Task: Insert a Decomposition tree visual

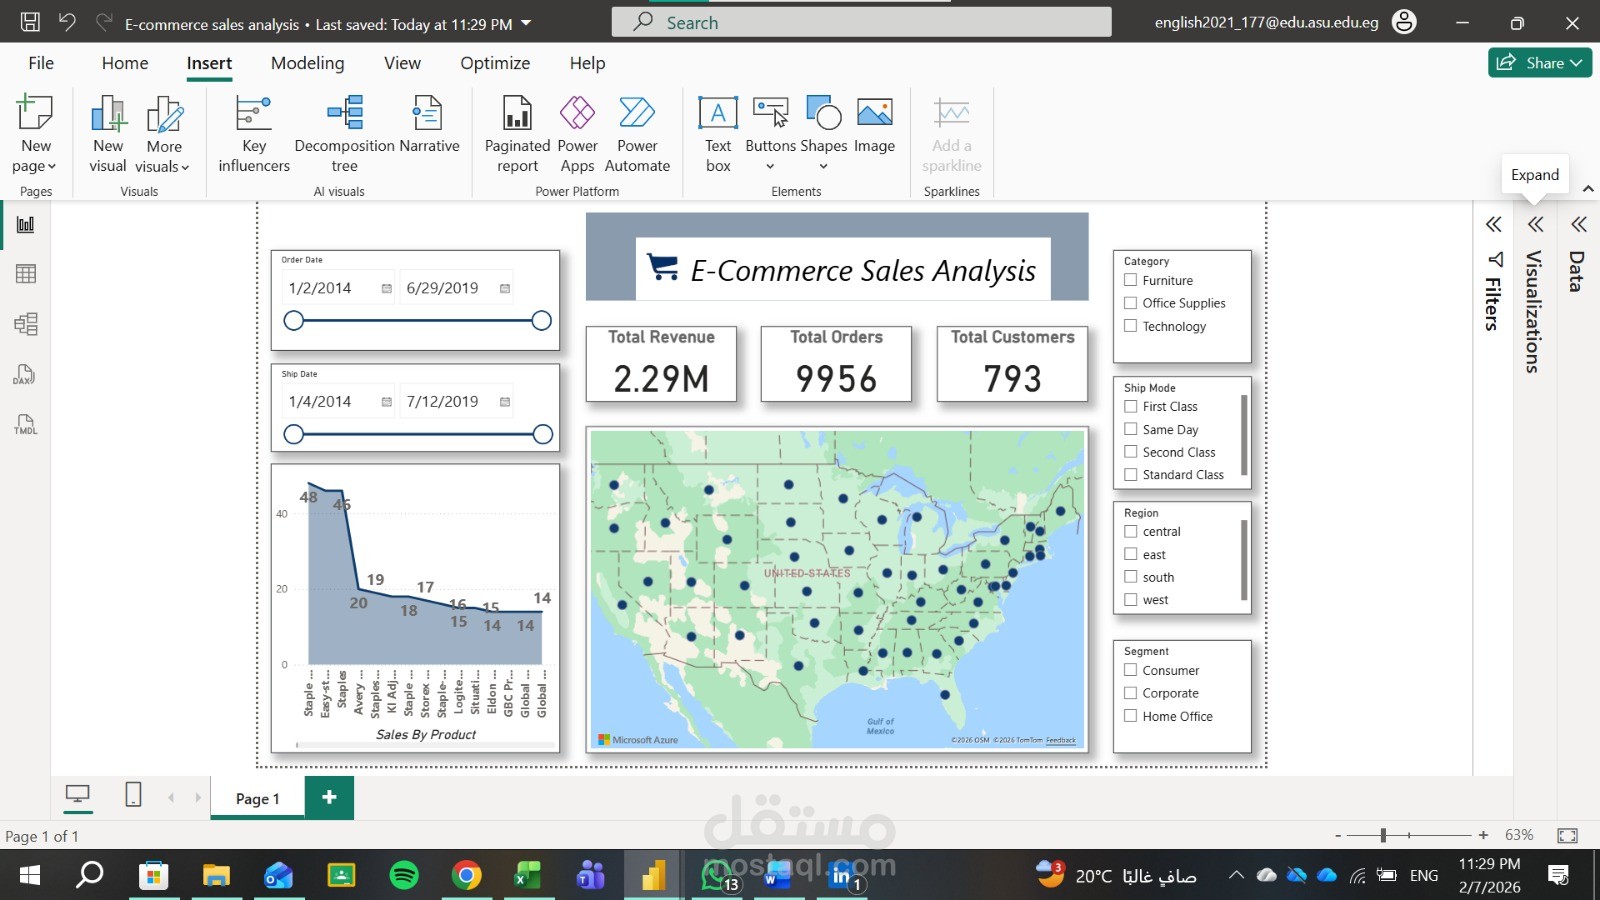Action: point(345,134)
